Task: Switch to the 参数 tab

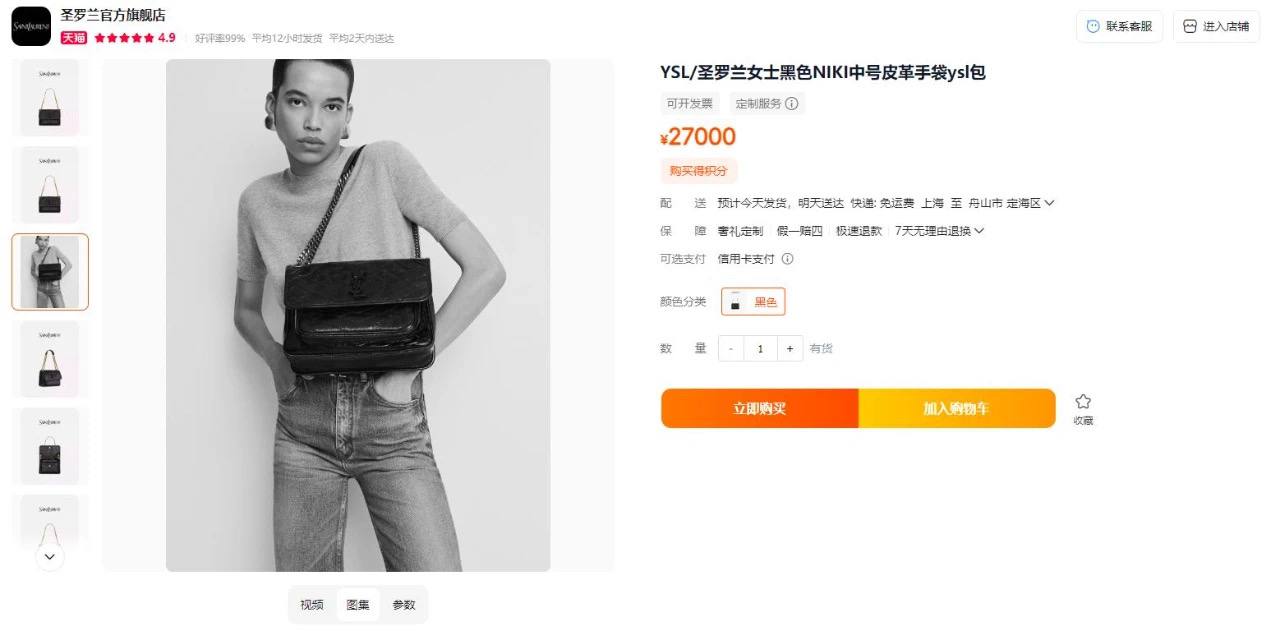Action: point(404,605)
